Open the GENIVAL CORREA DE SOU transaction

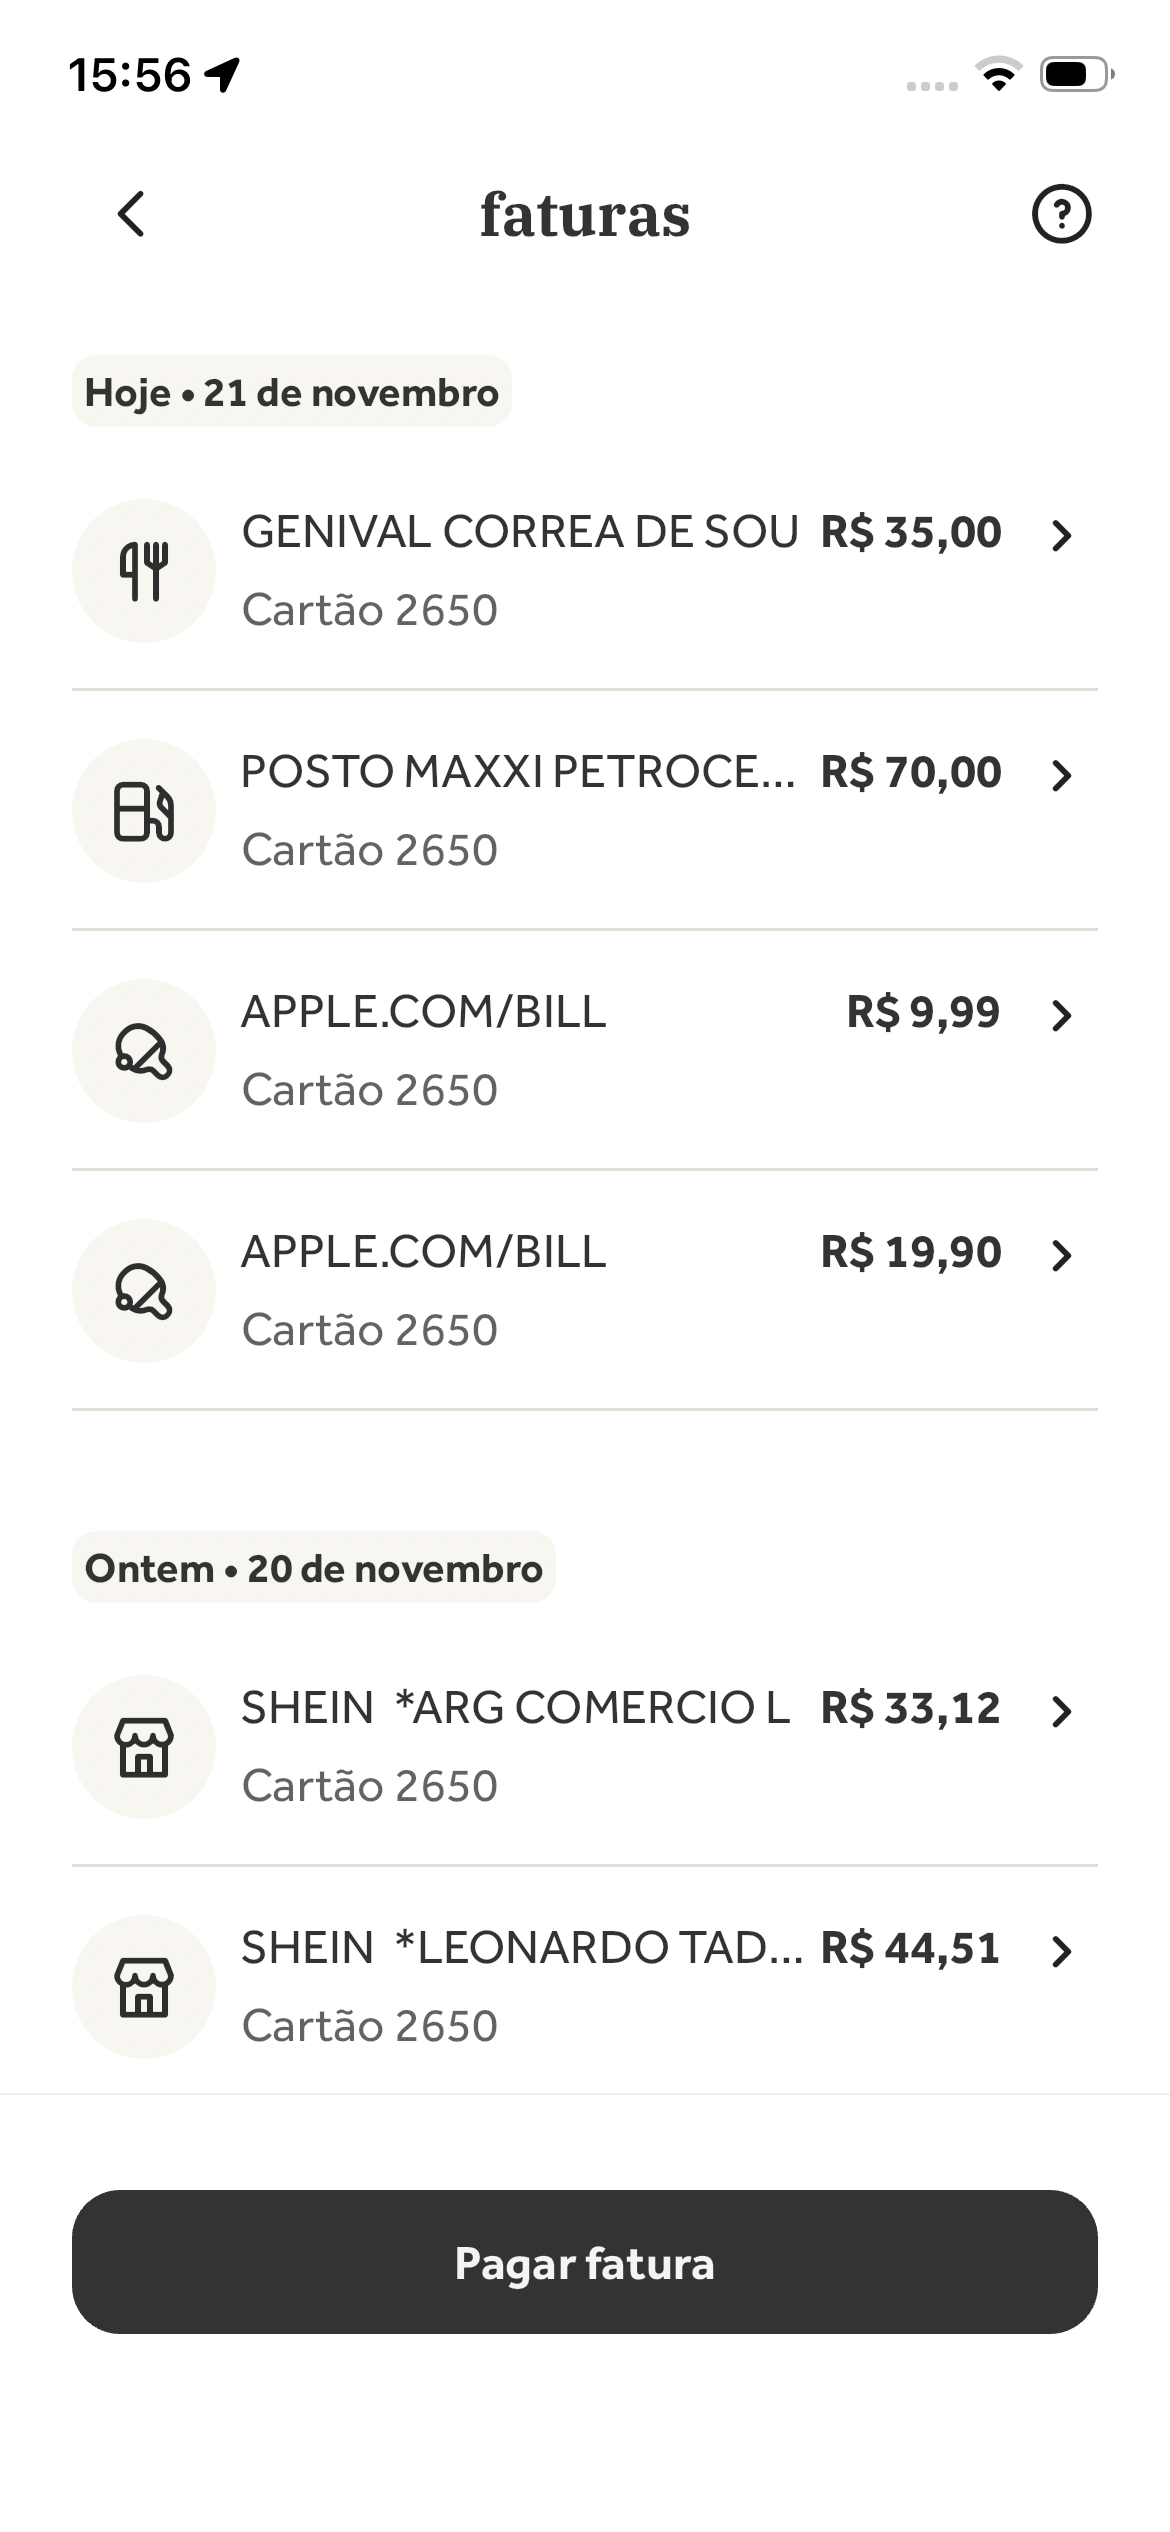[x=520, y=532]
